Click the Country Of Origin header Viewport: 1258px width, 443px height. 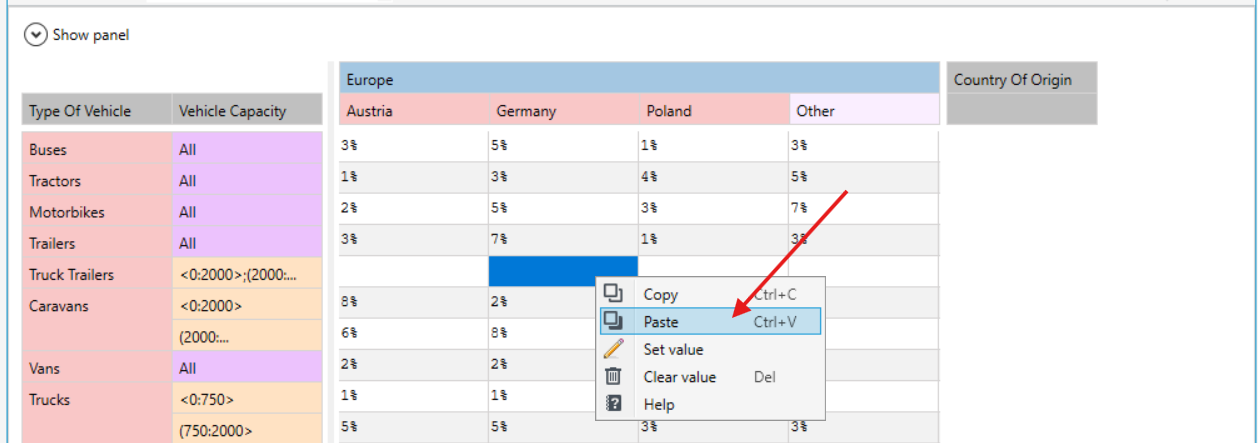point(1021,79)
